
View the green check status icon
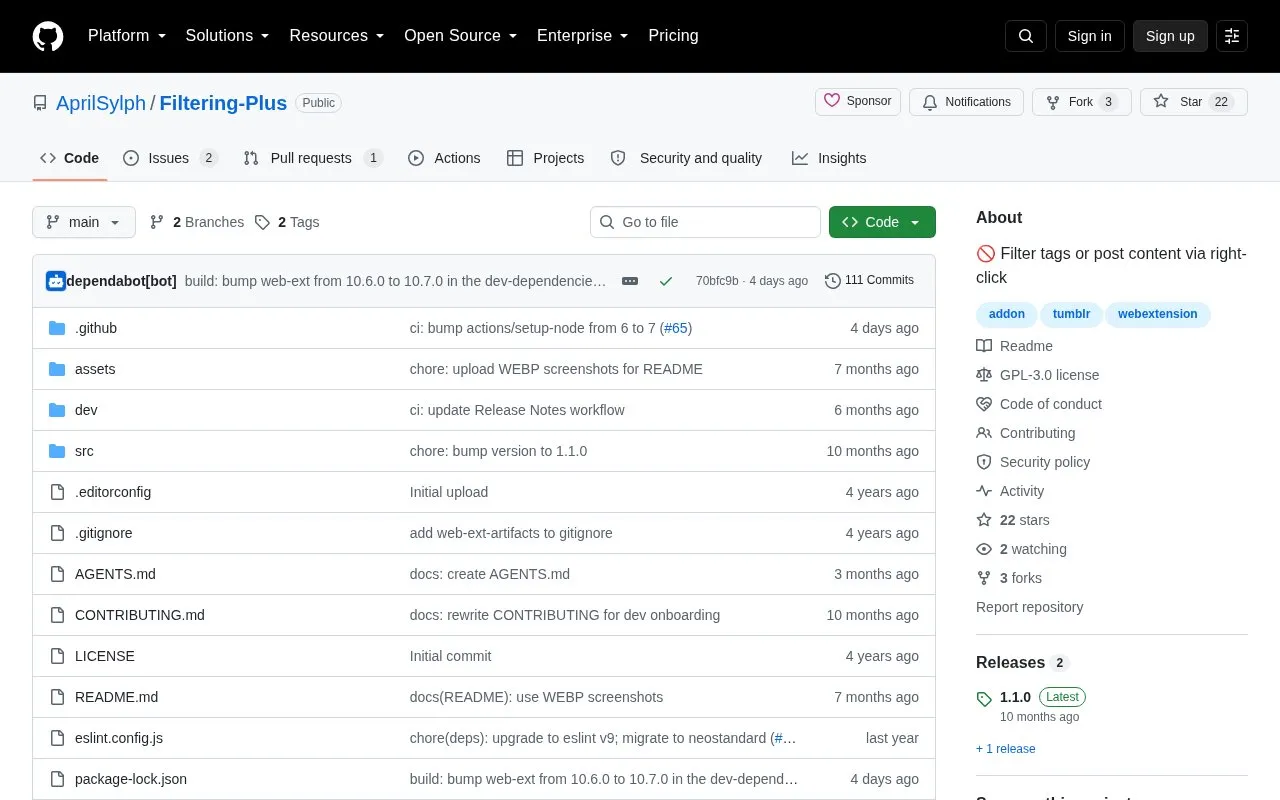coord(666,281)
